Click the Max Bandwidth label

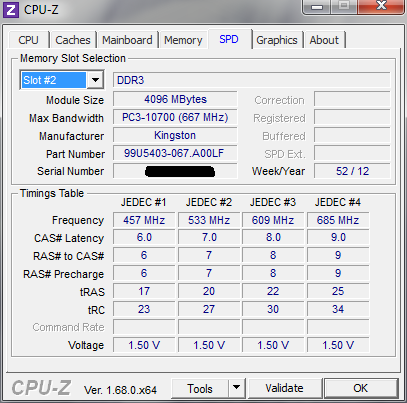[x=66, y=118]
